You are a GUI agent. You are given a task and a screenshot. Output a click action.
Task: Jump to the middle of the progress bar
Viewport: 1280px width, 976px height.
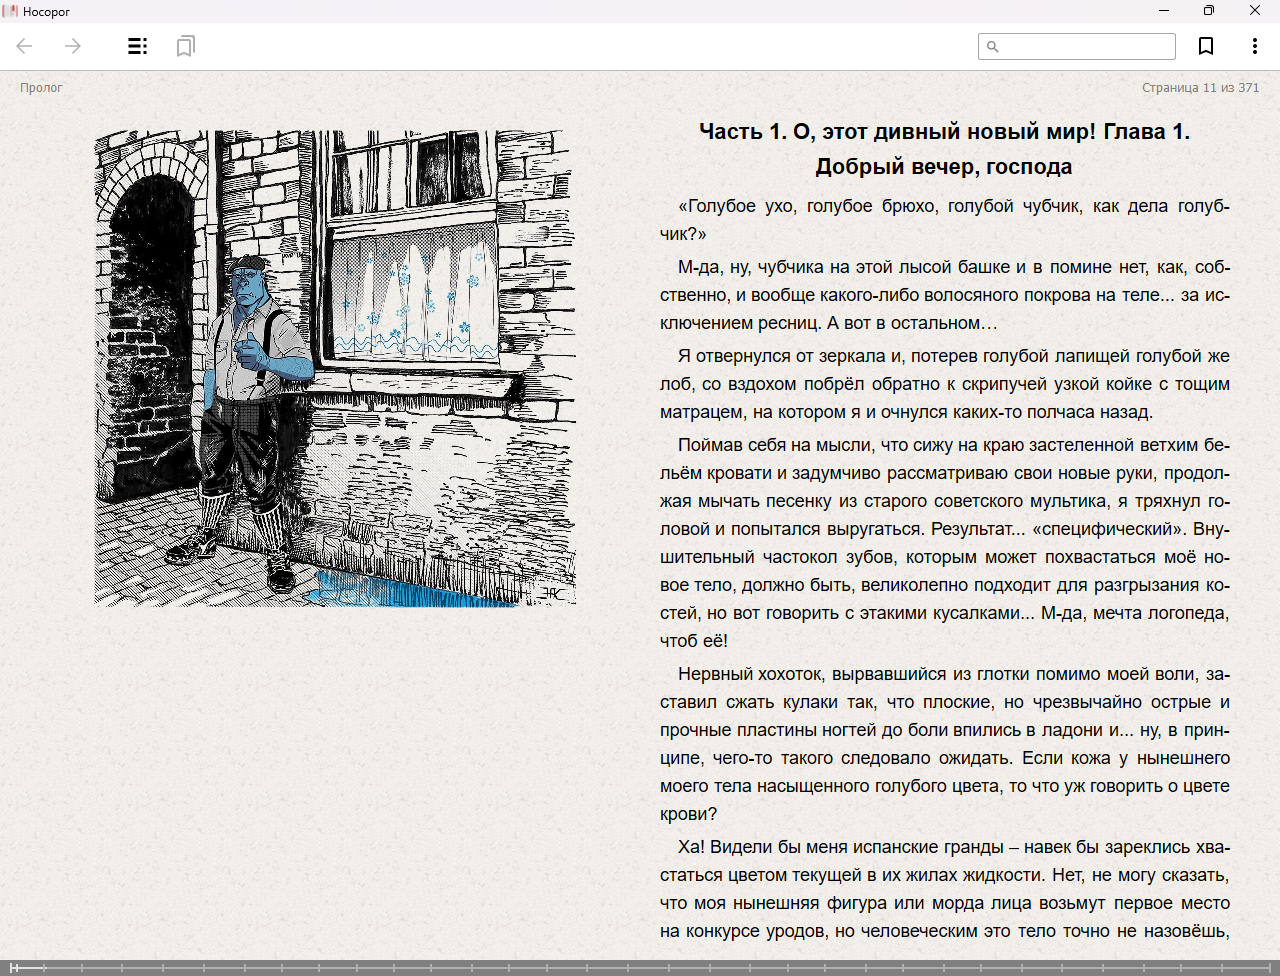[x=640, y=967]
